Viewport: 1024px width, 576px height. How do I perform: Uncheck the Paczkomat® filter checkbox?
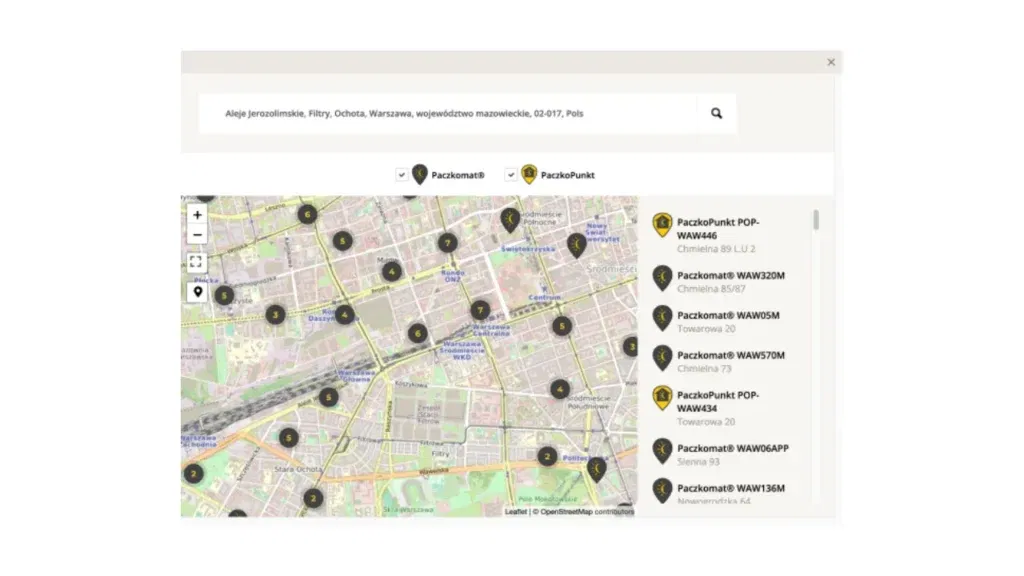tap(401, 174)
